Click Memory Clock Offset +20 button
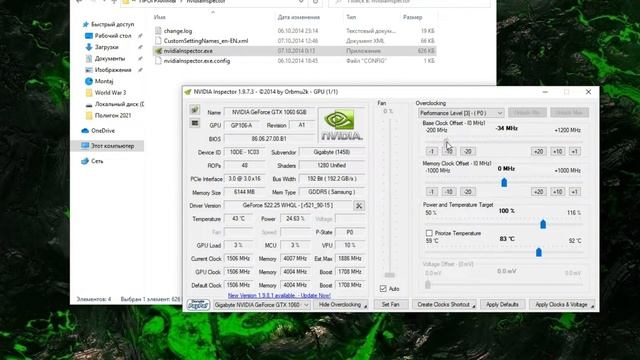640x360 pixels. point(538,192)
